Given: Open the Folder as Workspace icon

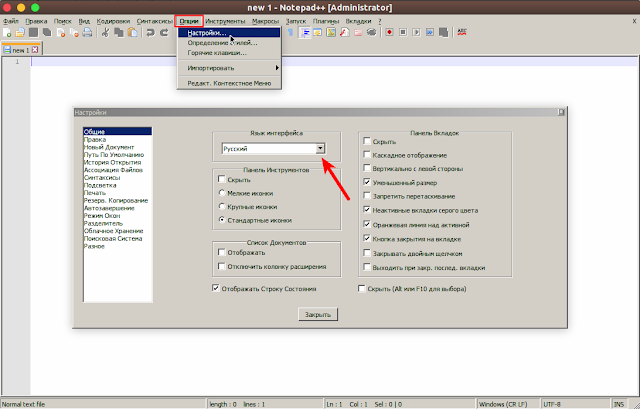Looking at the screenshot, I should 358,33.
